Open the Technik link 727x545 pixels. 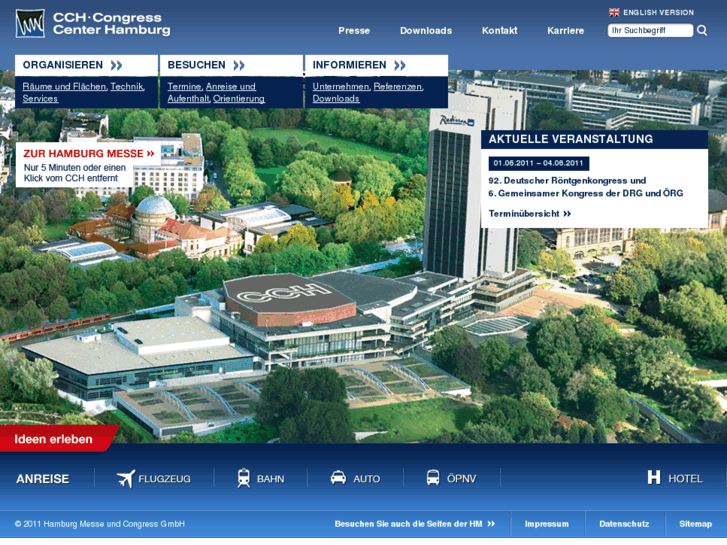[x=128, y=87]
